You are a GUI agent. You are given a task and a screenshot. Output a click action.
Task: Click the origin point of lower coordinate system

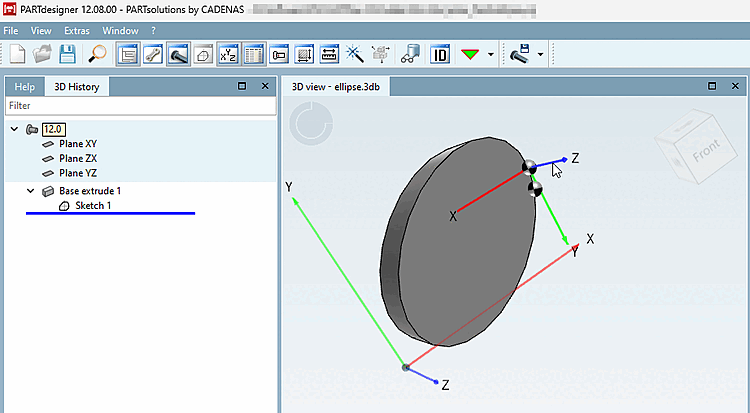pos(406,368)
